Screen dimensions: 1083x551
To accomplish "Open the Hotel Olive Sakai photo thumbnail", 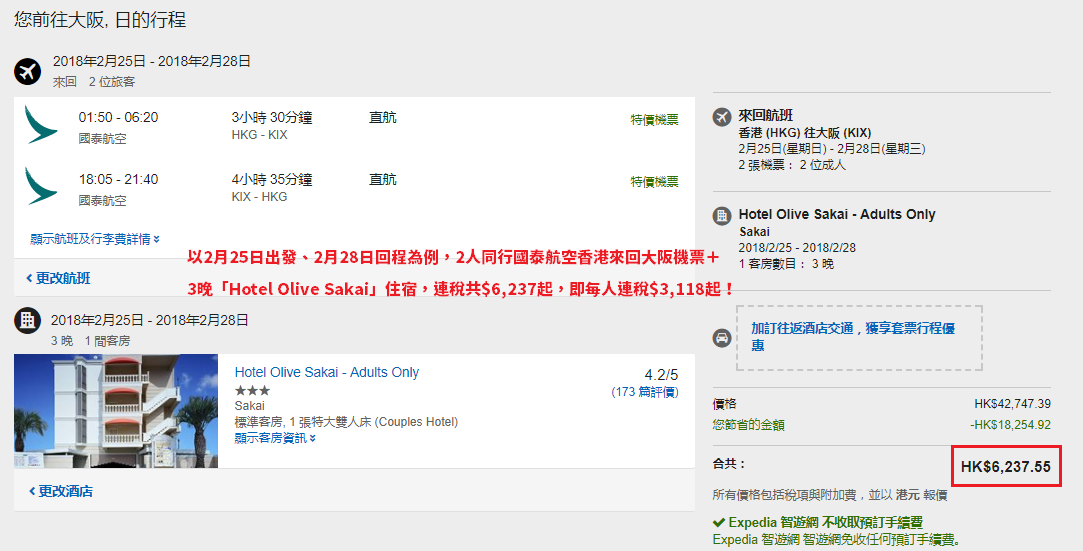I will [x=116, y=411].
